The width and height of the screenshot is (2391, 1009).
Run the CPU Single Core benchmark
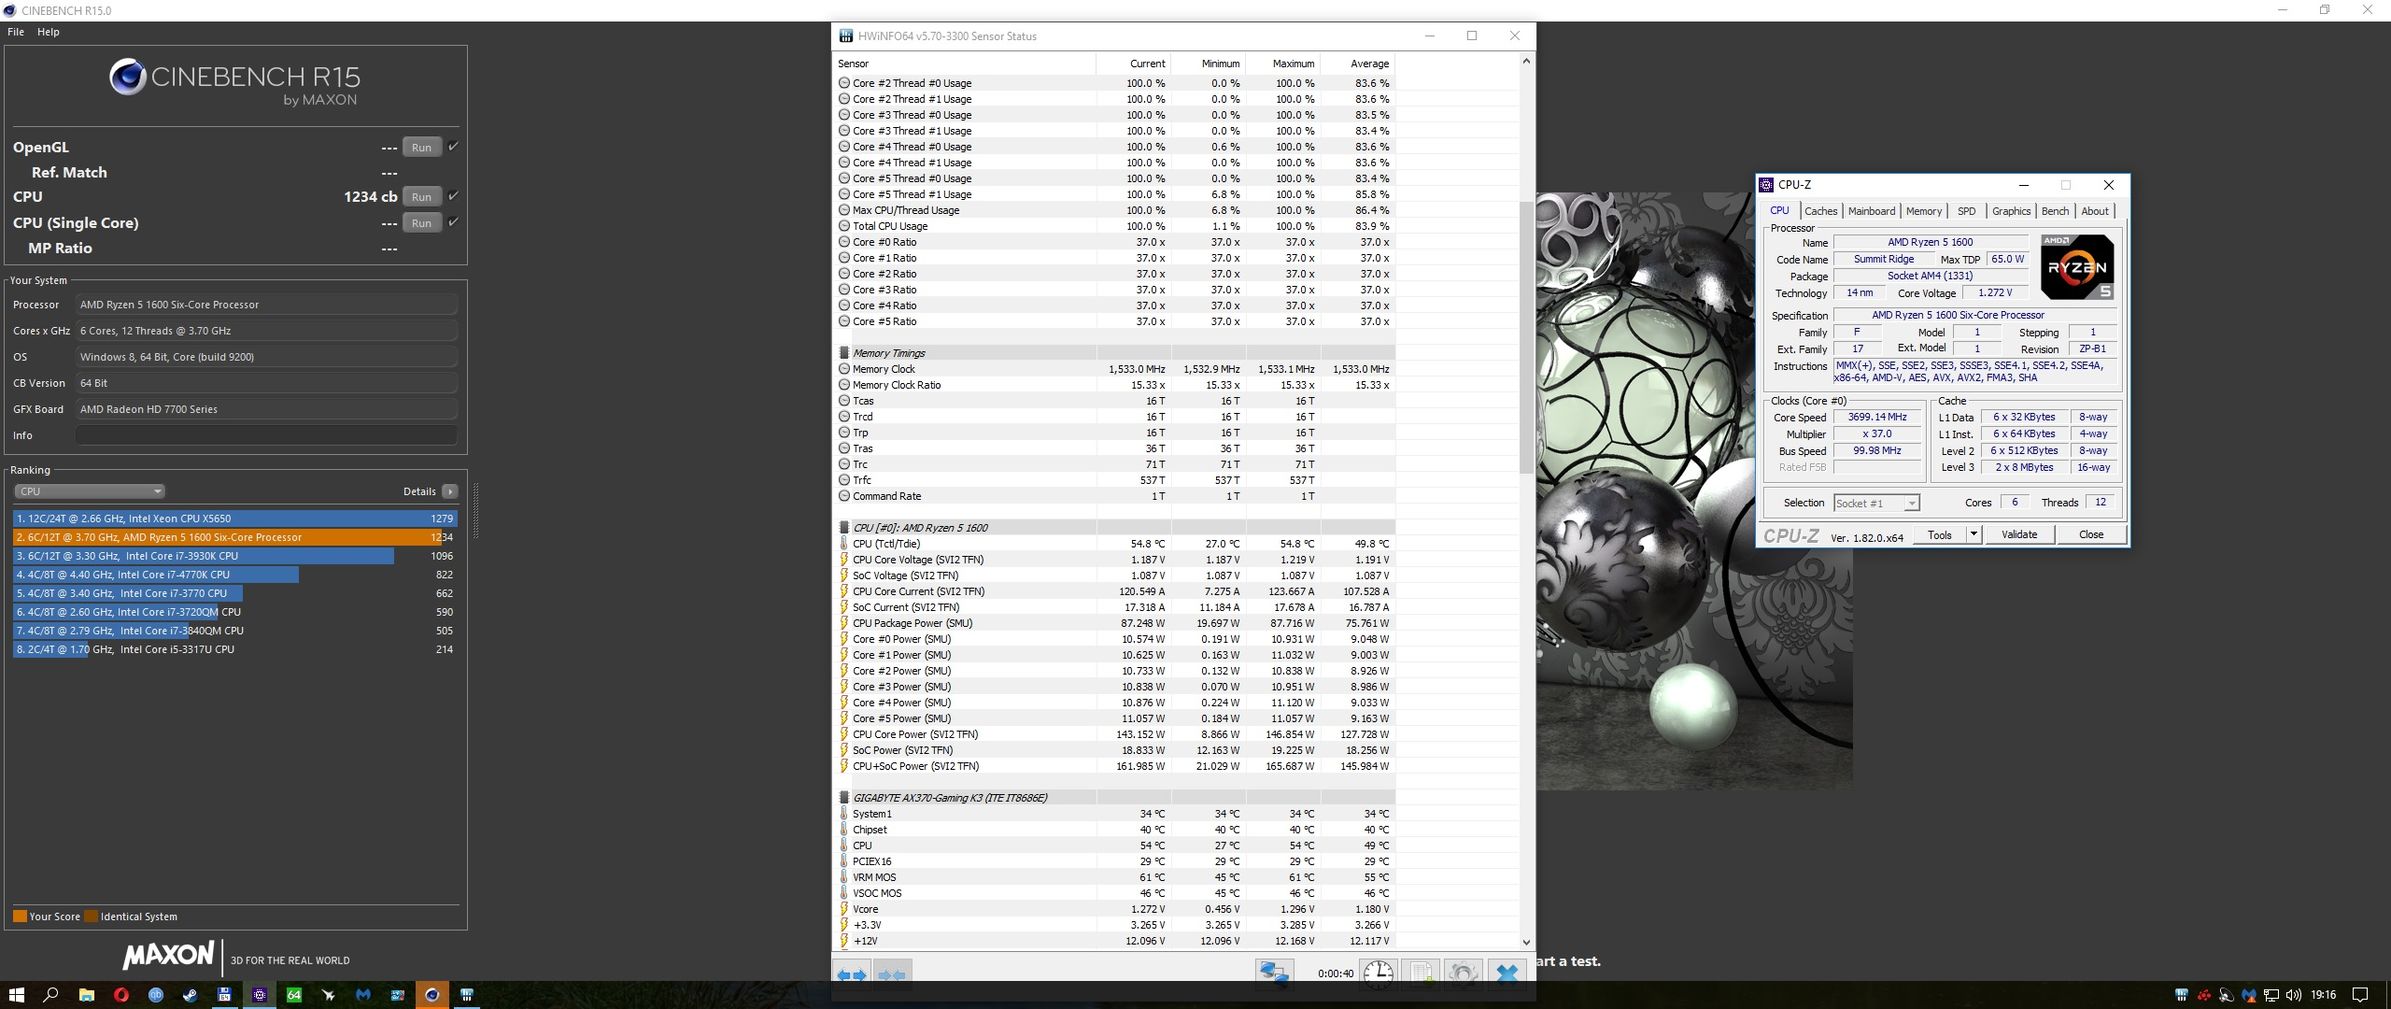[x=422, y=223]
